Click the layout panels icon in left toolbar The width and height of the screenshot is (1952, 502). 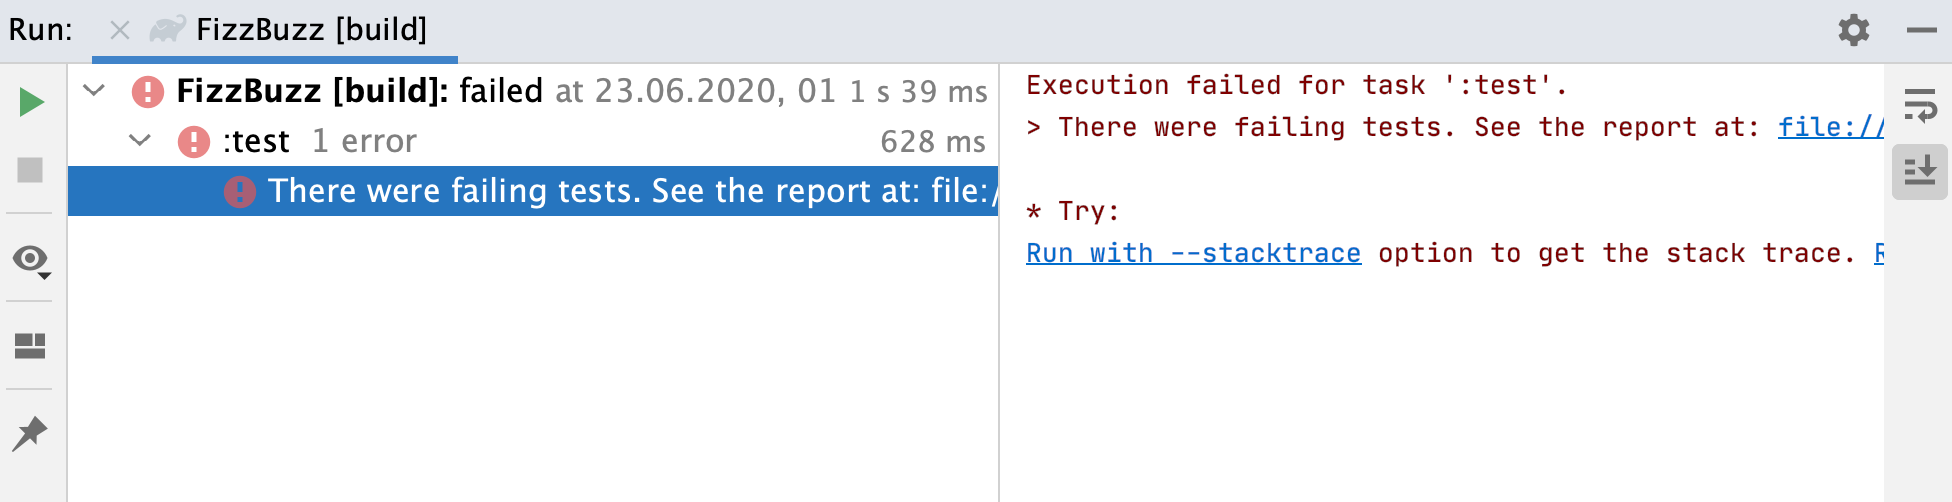[30, 346]
